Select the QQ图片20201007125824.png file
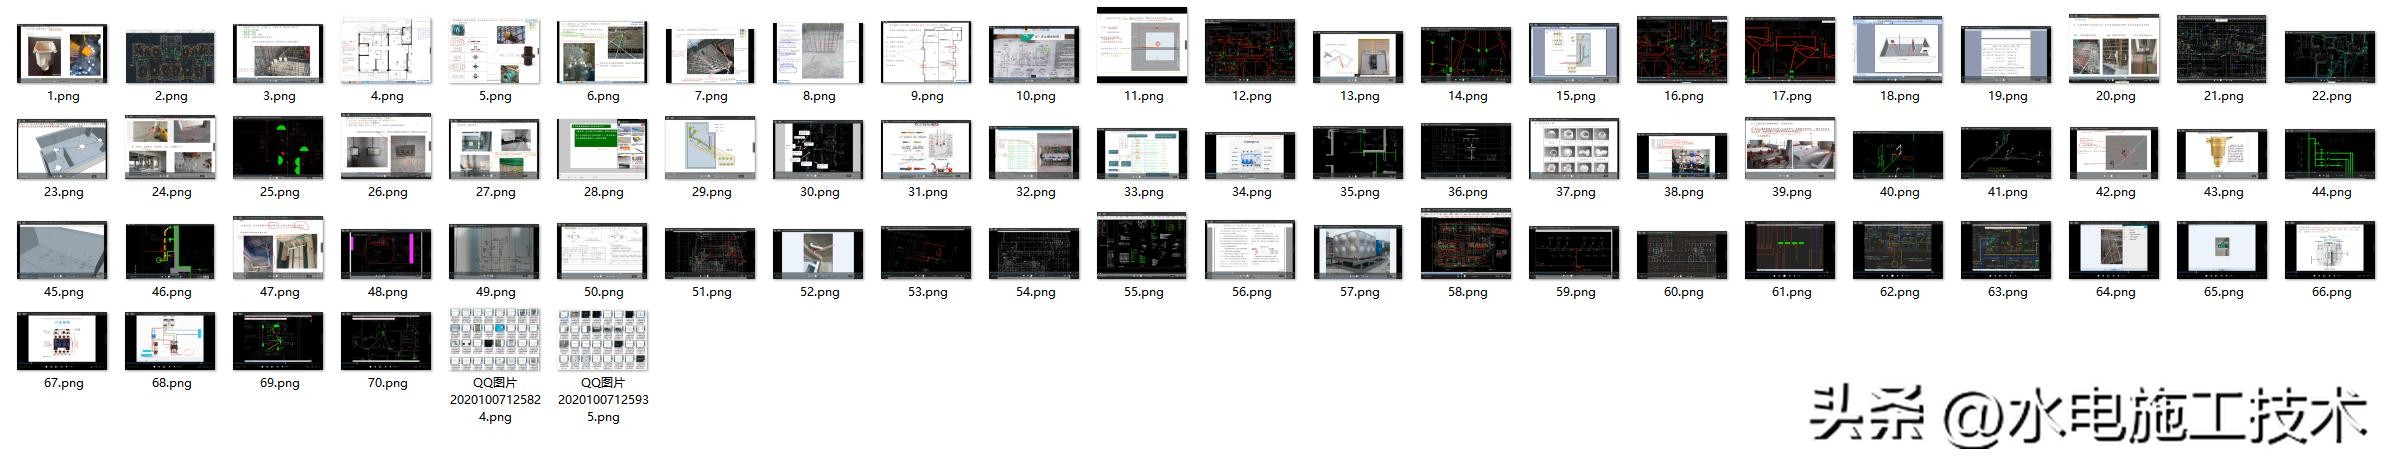 [x=494, y=341]
